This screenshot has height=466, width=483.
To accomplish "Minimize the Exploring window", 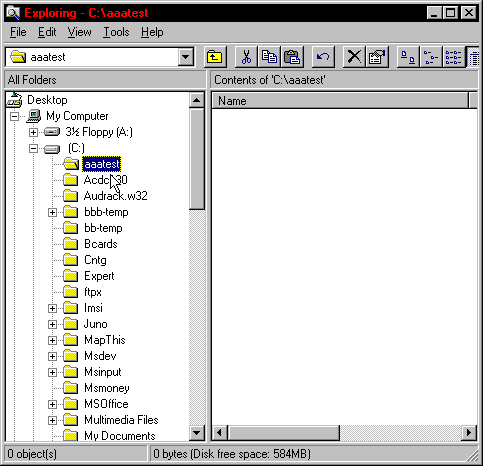I will click(x=434, y=13).
